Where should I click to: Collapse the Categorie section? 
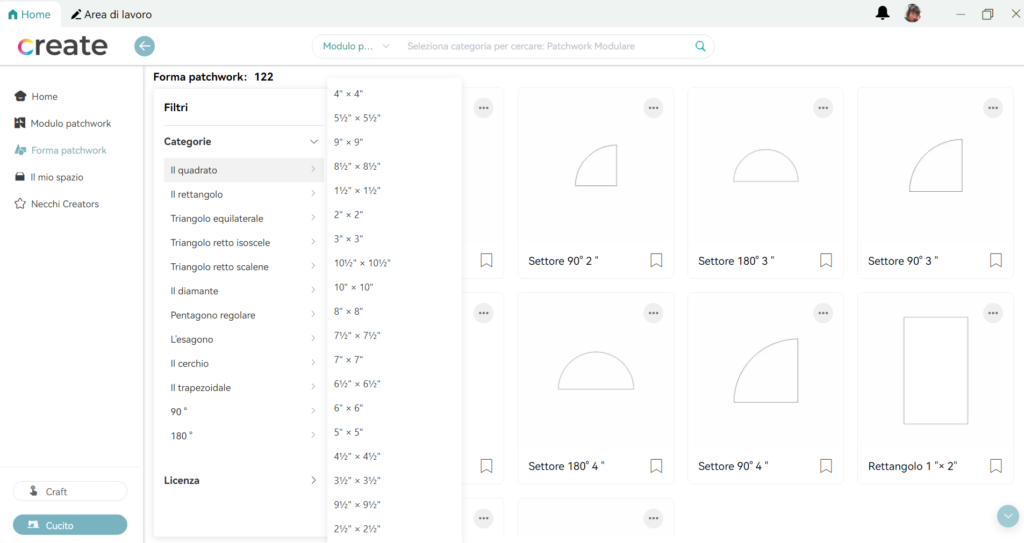pyautogui.click(x=313, y=142)
